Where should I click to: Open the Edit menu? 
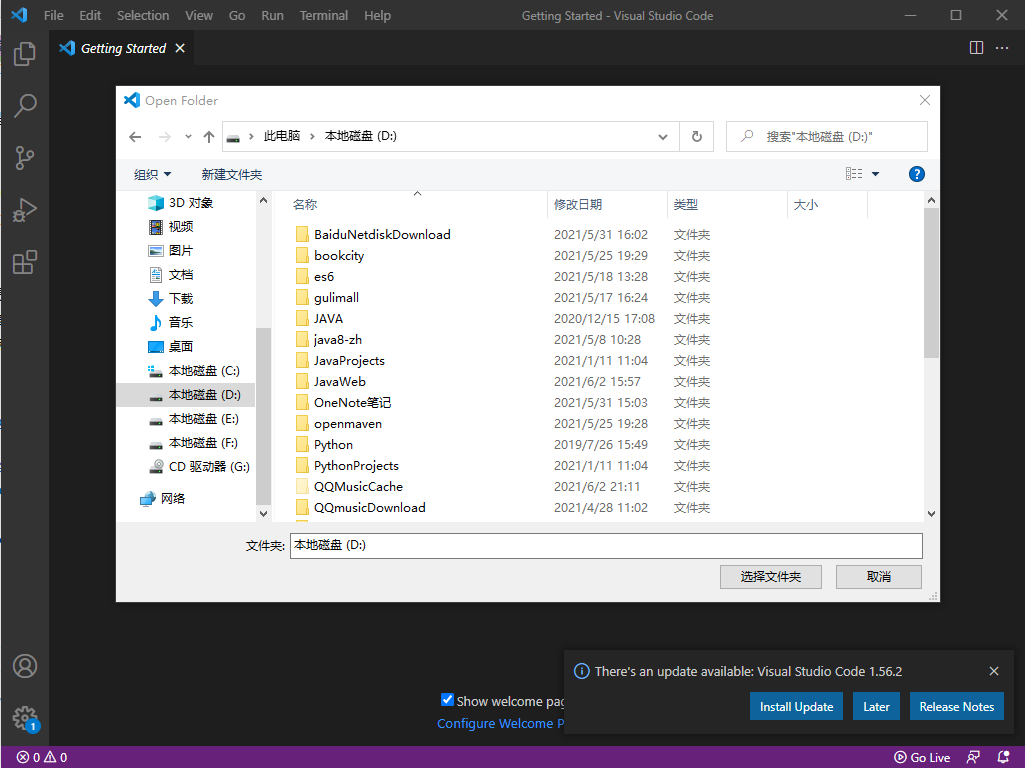[90, 15]
